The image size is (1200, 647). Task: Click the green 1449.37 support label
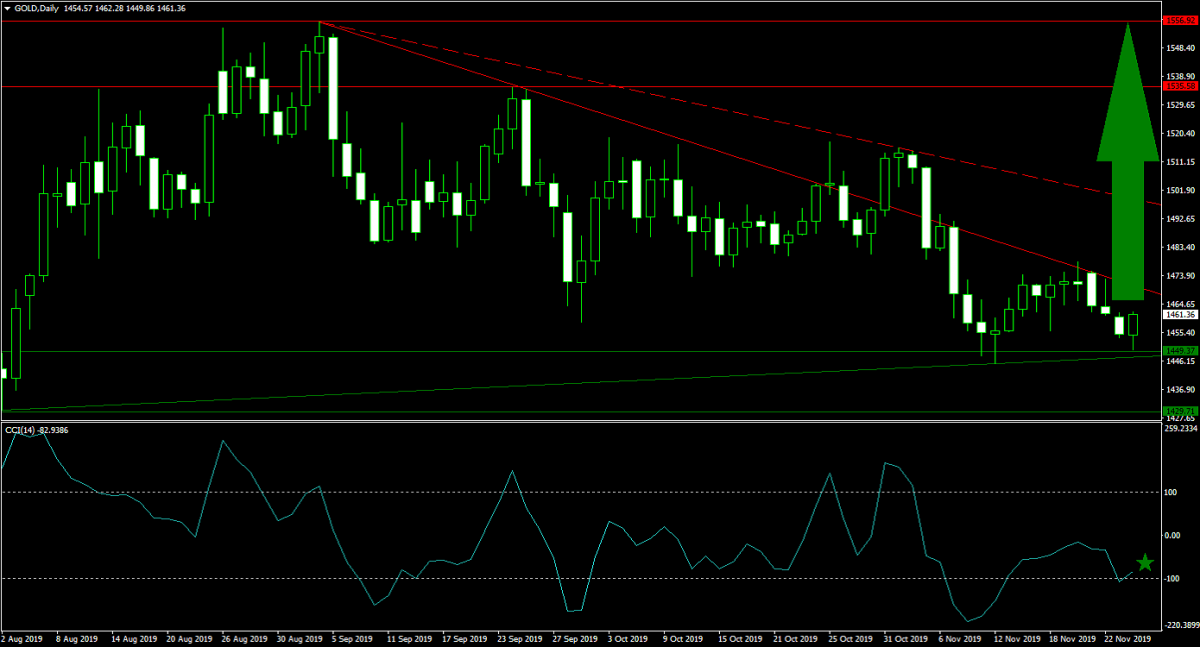click(1180, 351)
